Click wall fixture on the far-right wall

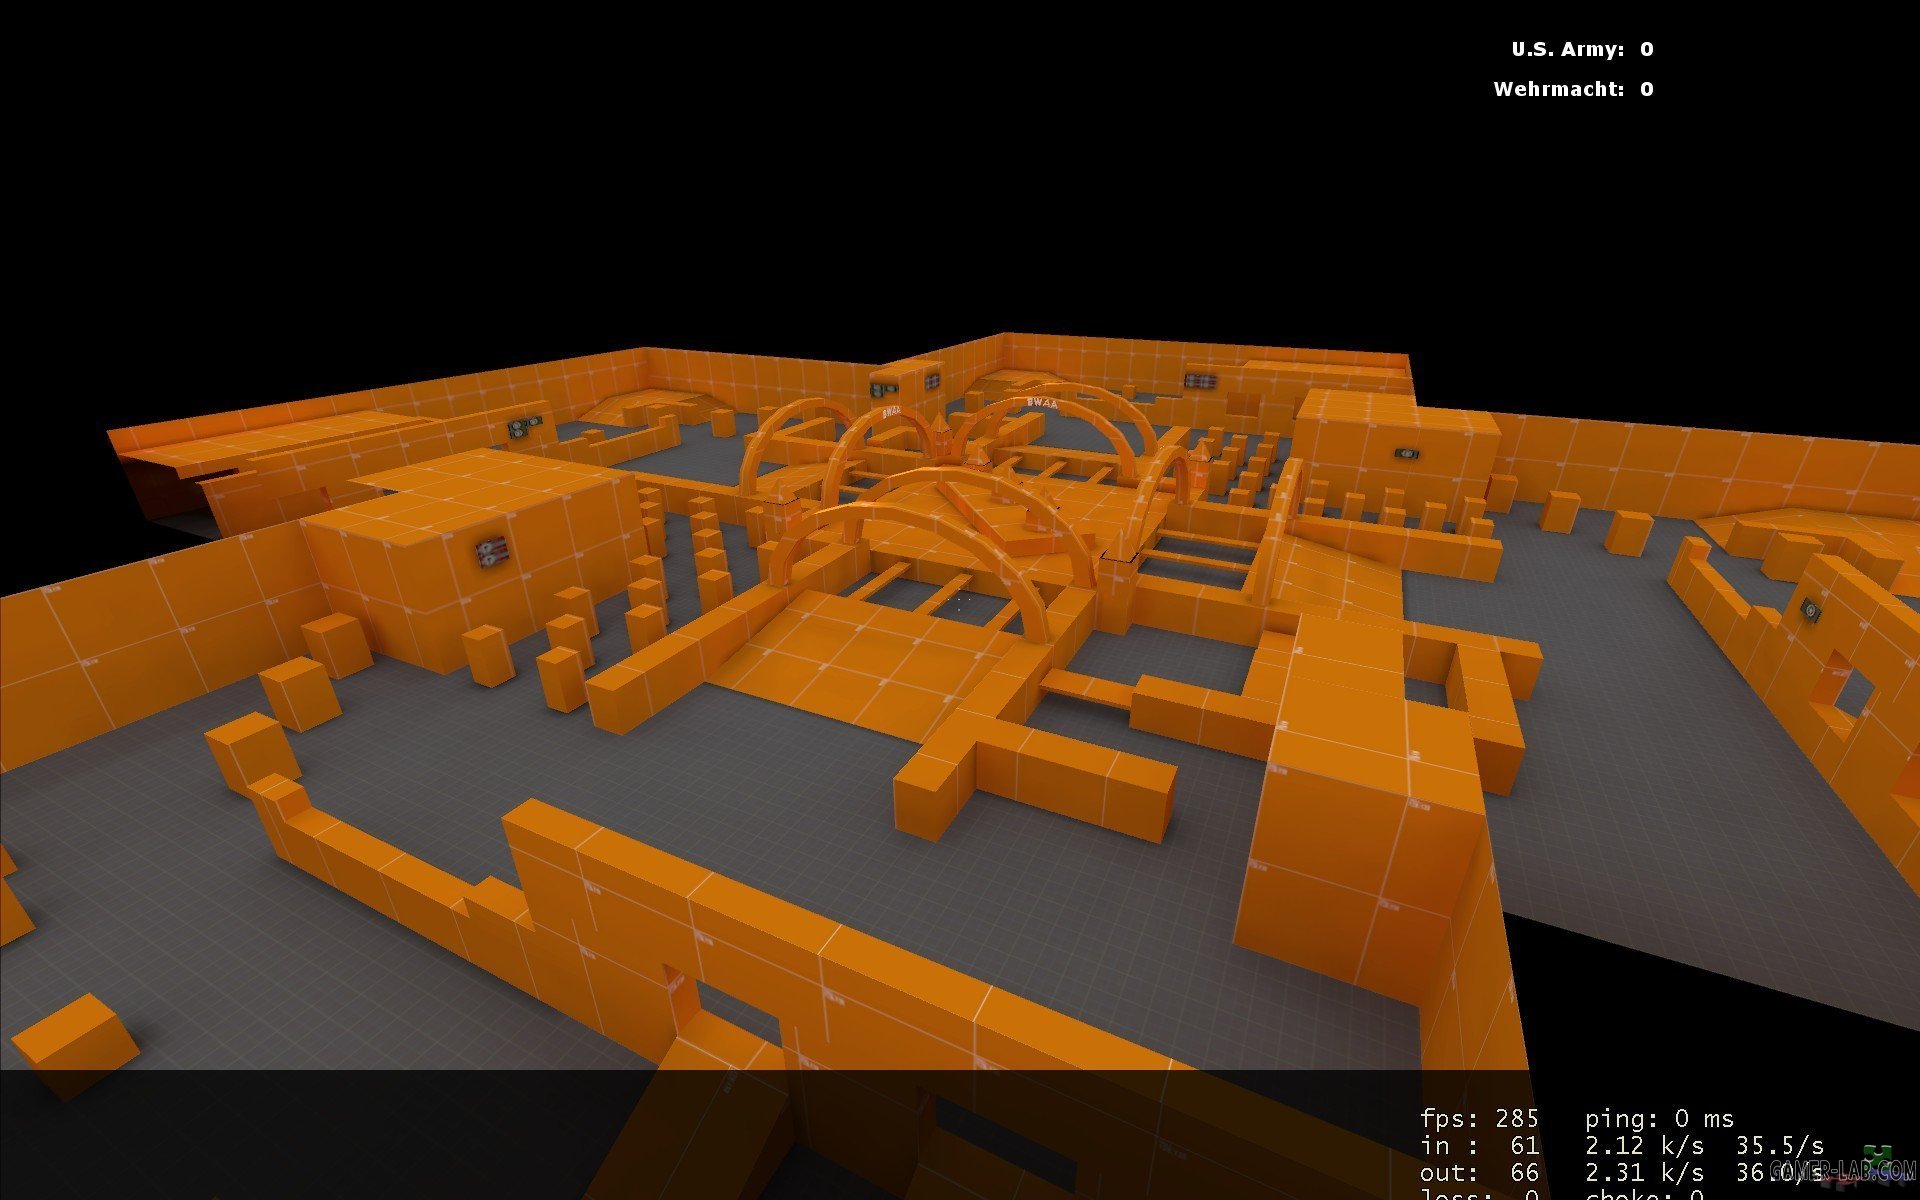pos(1809,608)
